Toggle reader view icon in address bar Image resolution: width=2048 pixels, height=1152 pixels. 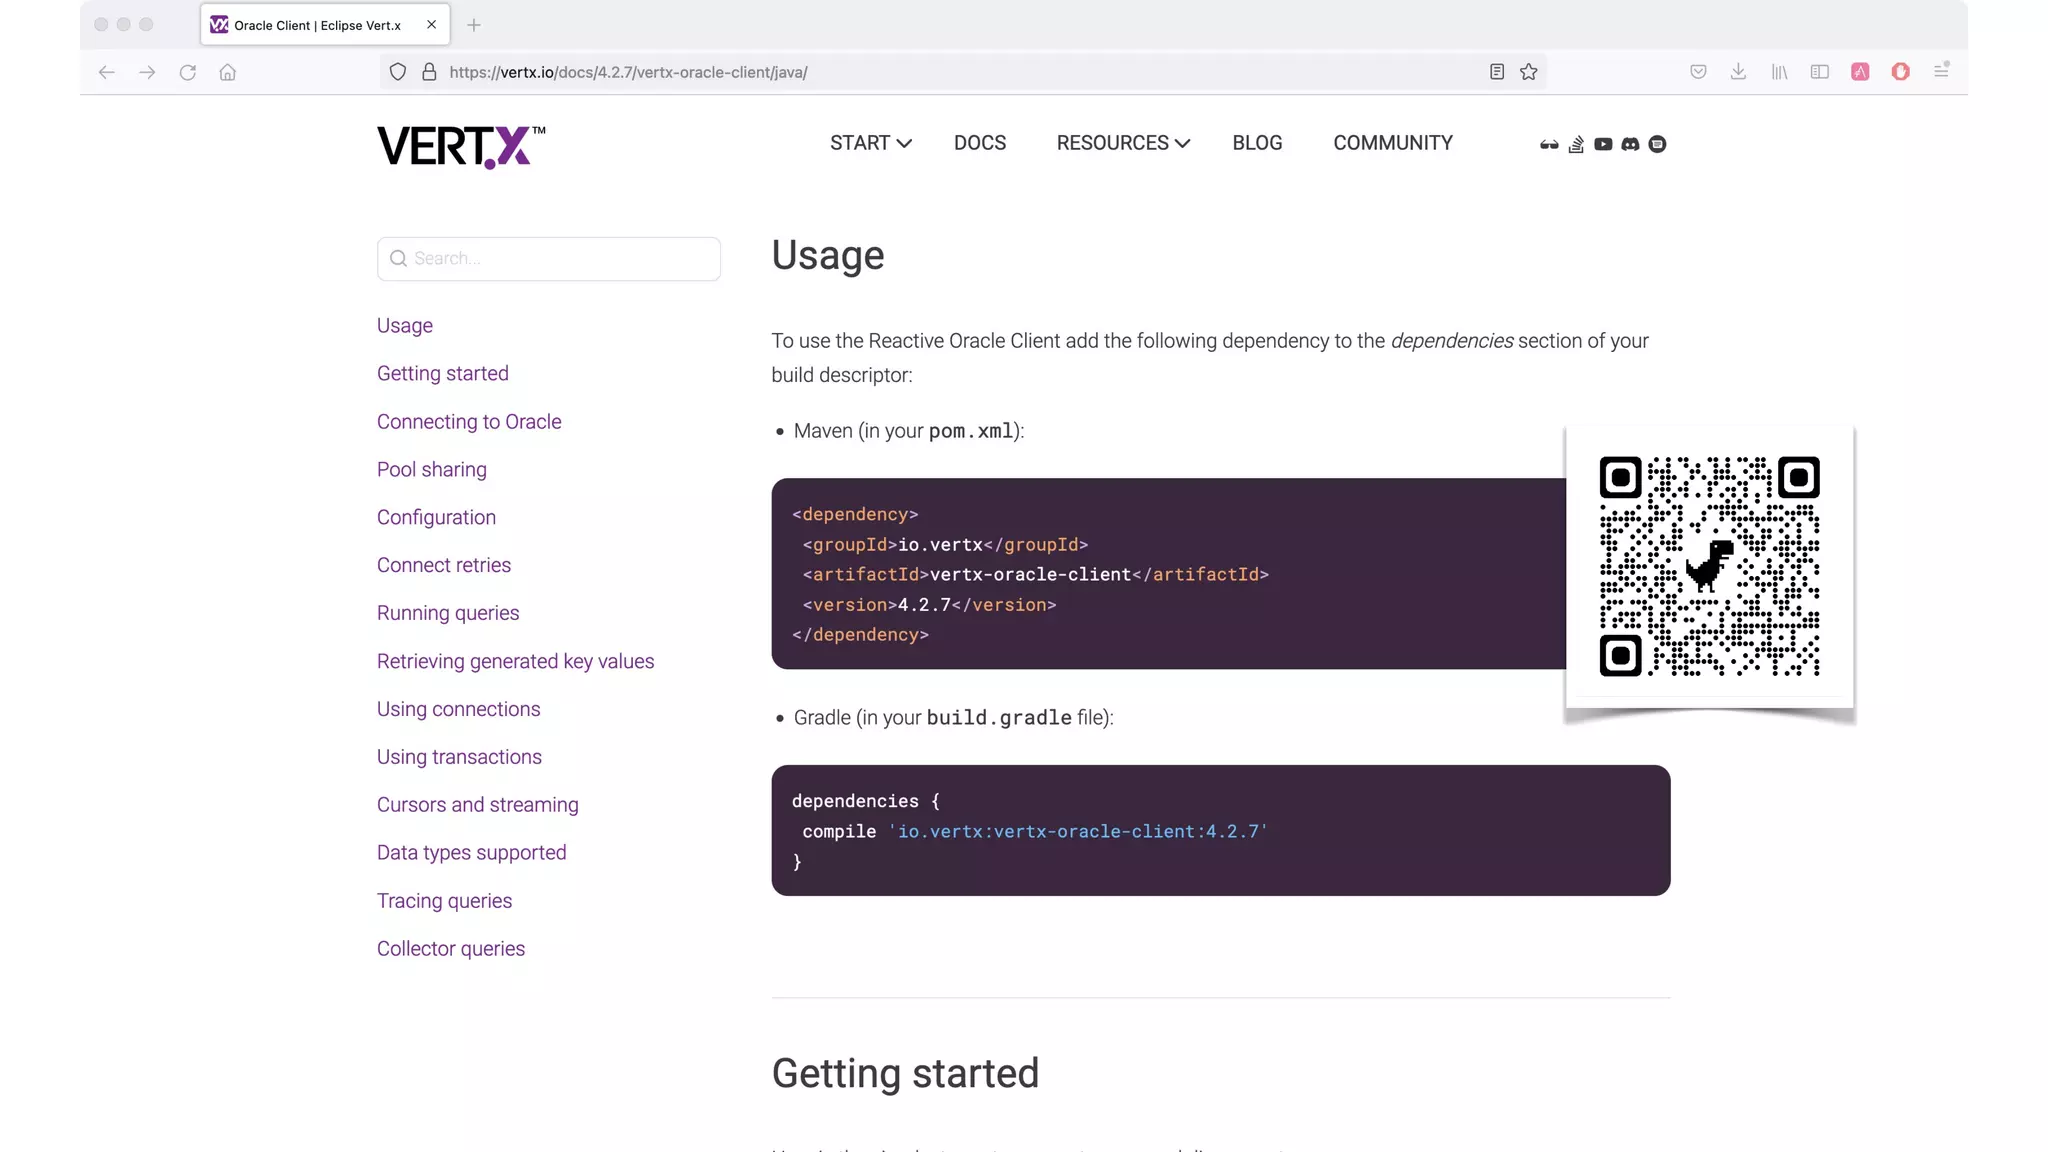point(1497,72)
